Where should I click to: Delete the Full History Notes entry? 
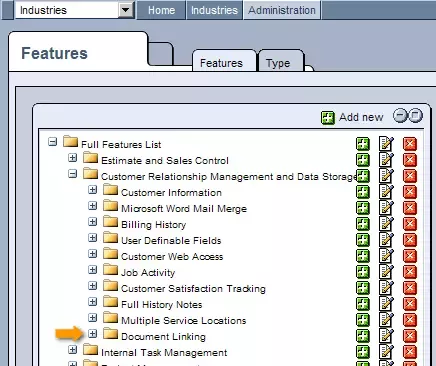coord(410,304)
